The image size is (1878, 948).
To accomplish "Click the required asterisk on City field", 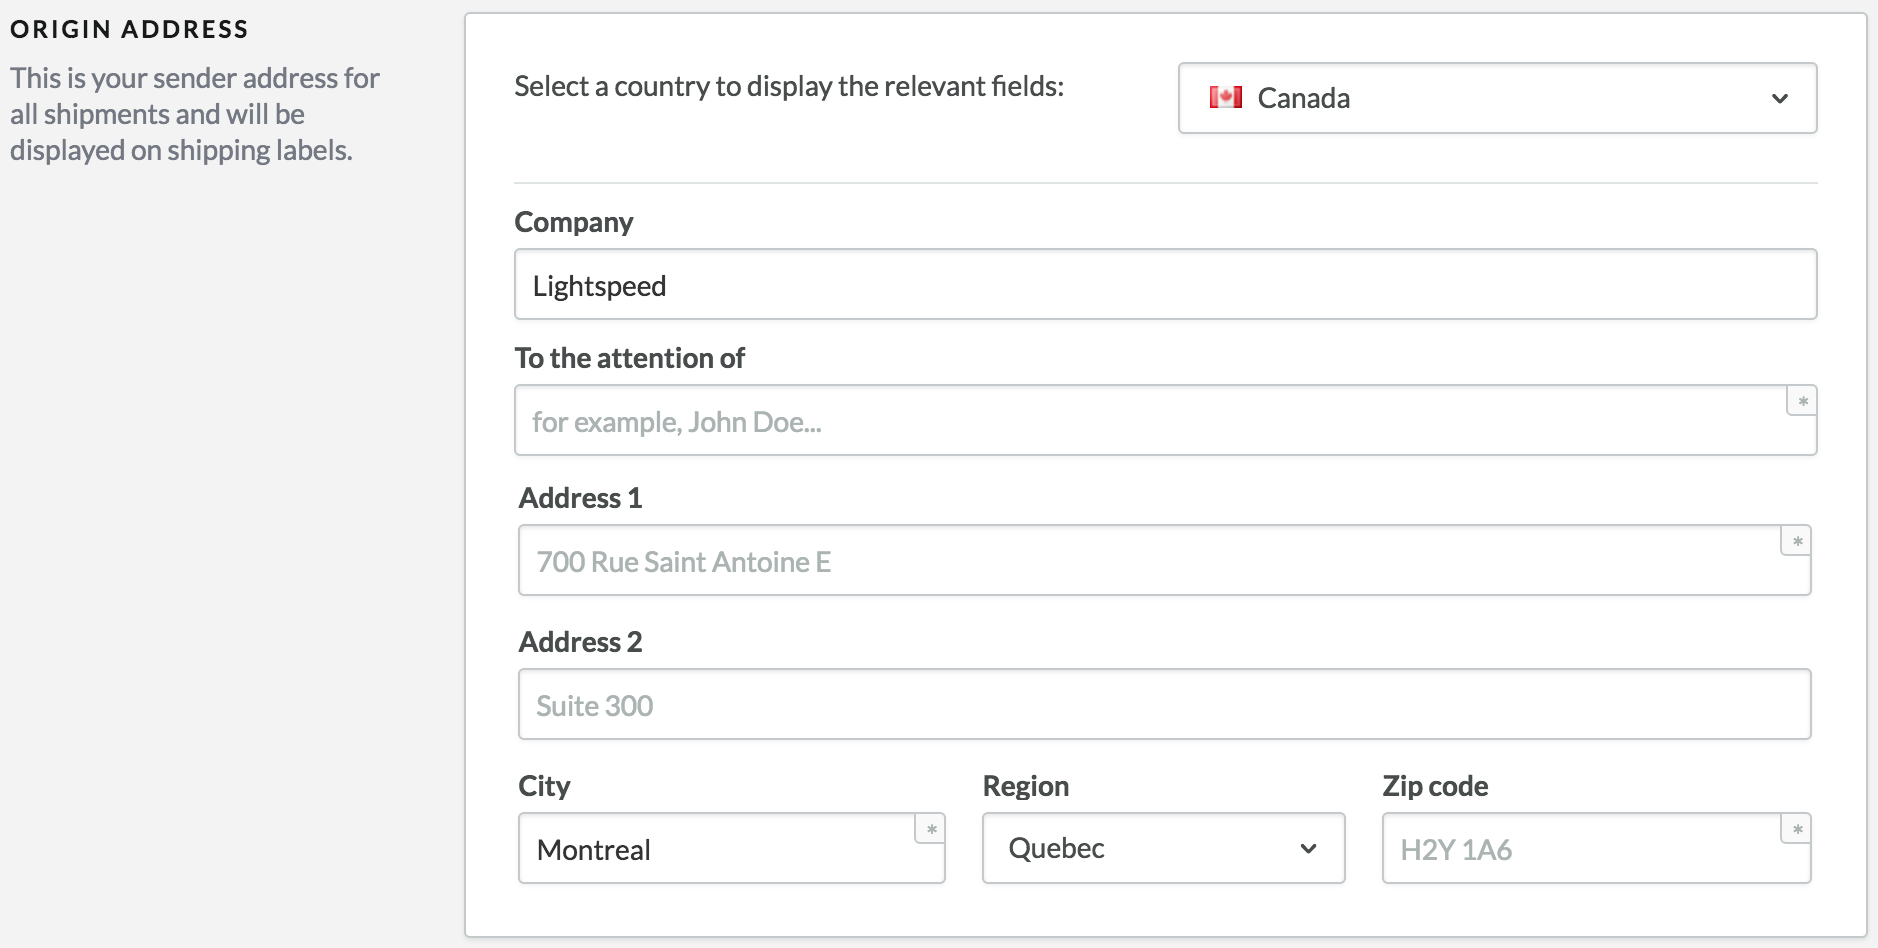I will pos(930,829).
